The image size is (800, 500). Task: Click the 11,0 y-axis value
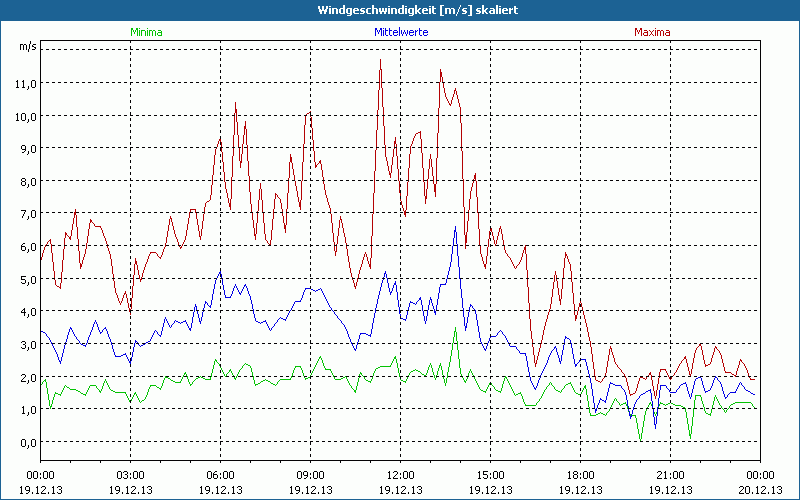pyautogui.click(x=26, y=84)
